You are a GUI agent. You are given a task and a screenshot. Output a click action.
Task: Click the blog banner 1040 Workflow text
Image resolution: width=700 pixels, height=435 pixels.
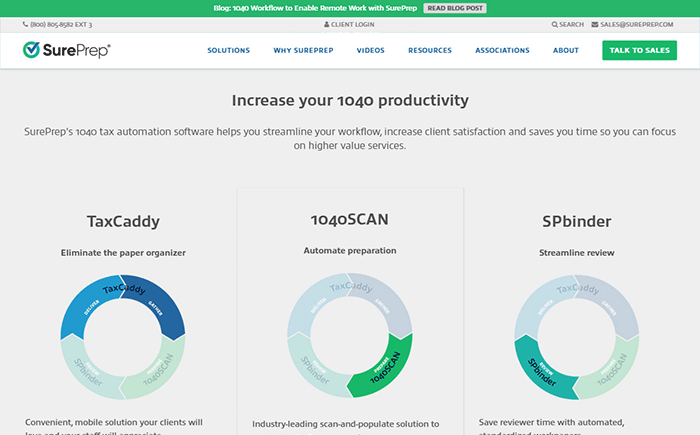coord(315,8)
